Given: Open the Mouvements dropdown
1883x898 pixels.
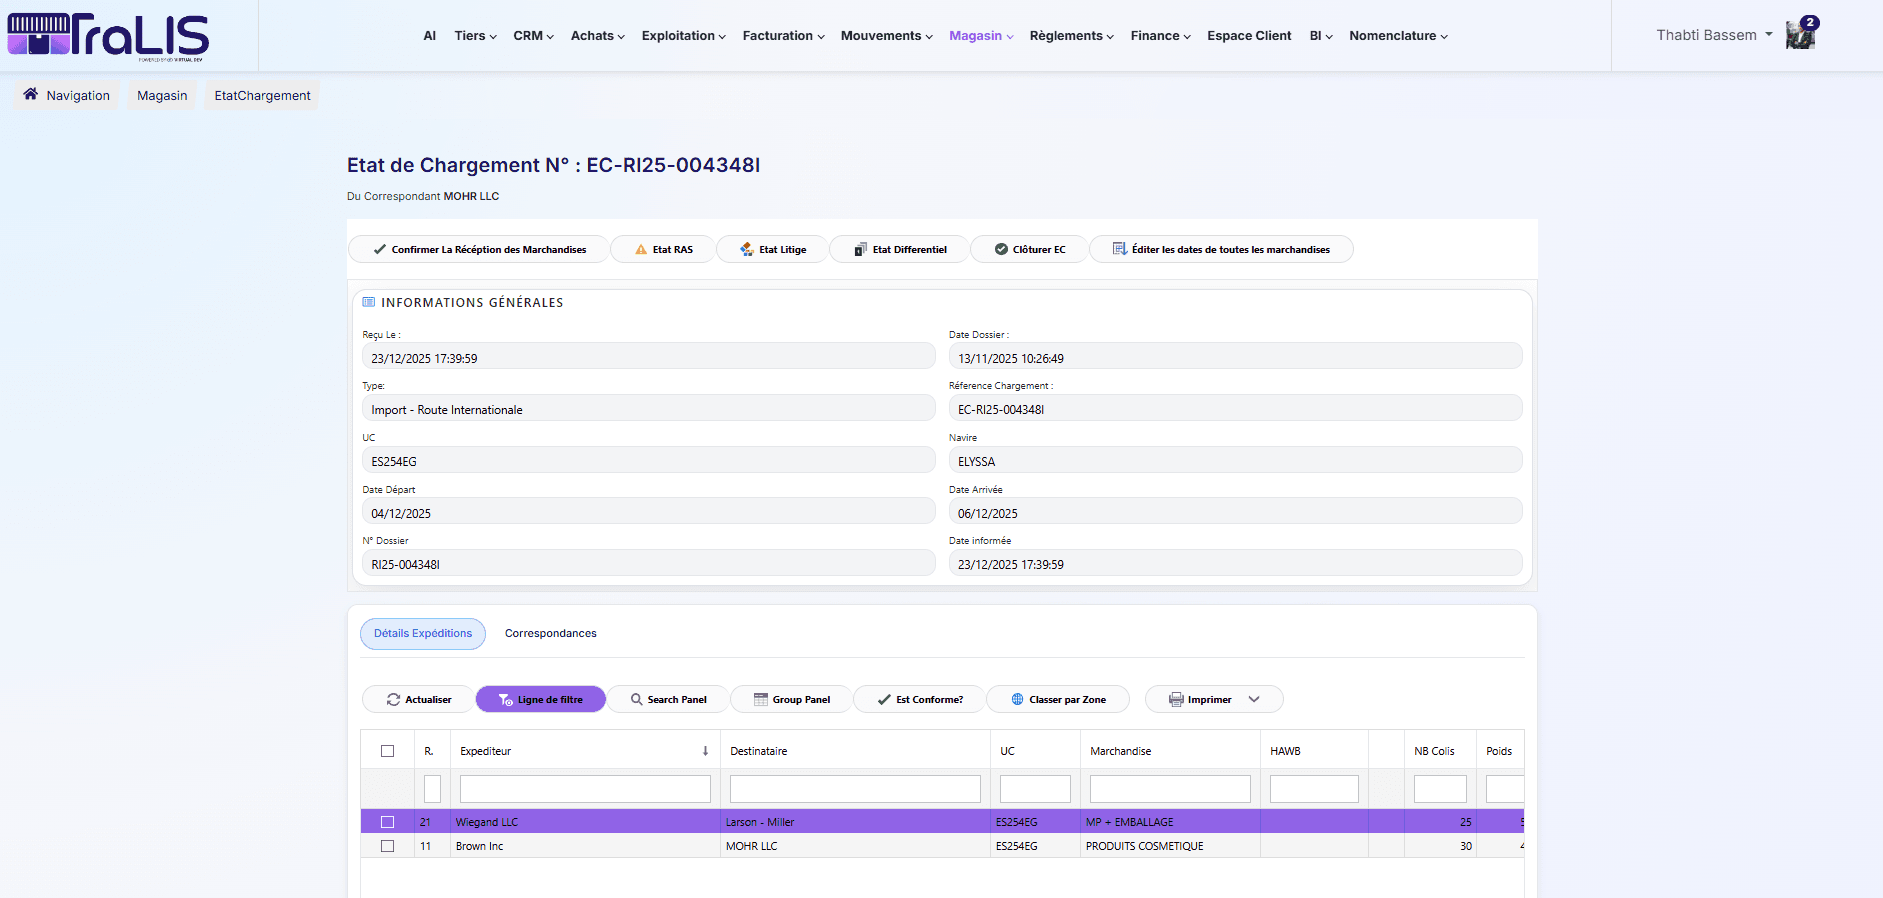Looking at the screenshot, I should [887, 36].
